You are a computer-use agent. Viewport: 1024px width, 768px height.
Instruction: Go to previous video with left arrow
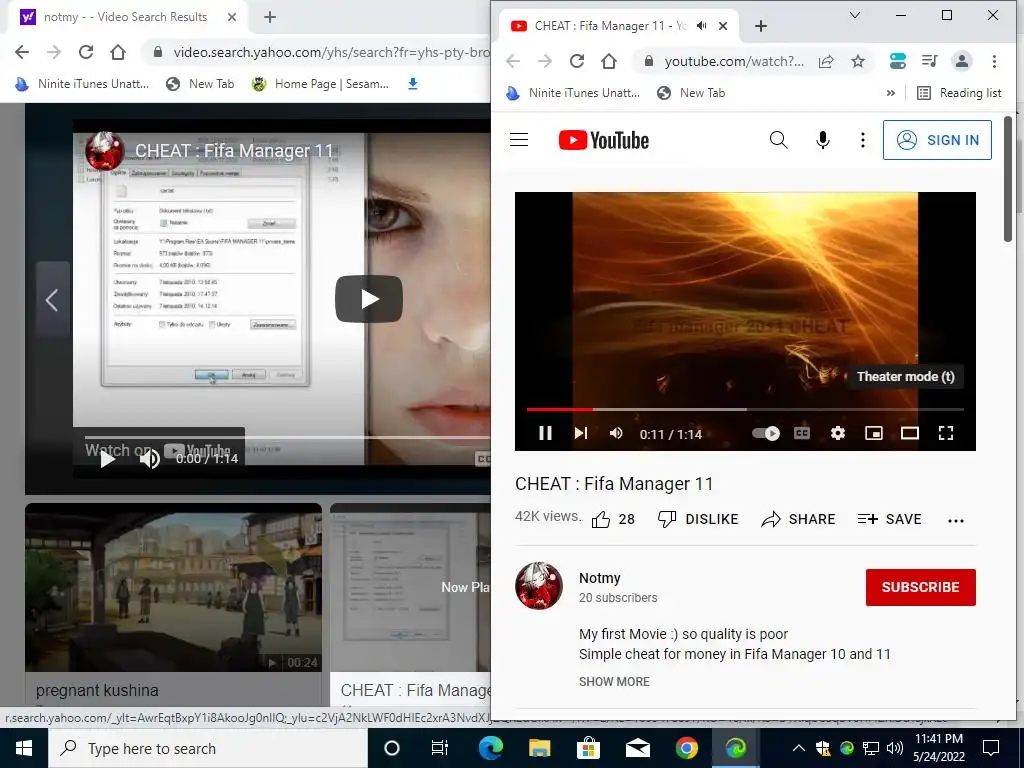tap(52, 300)
